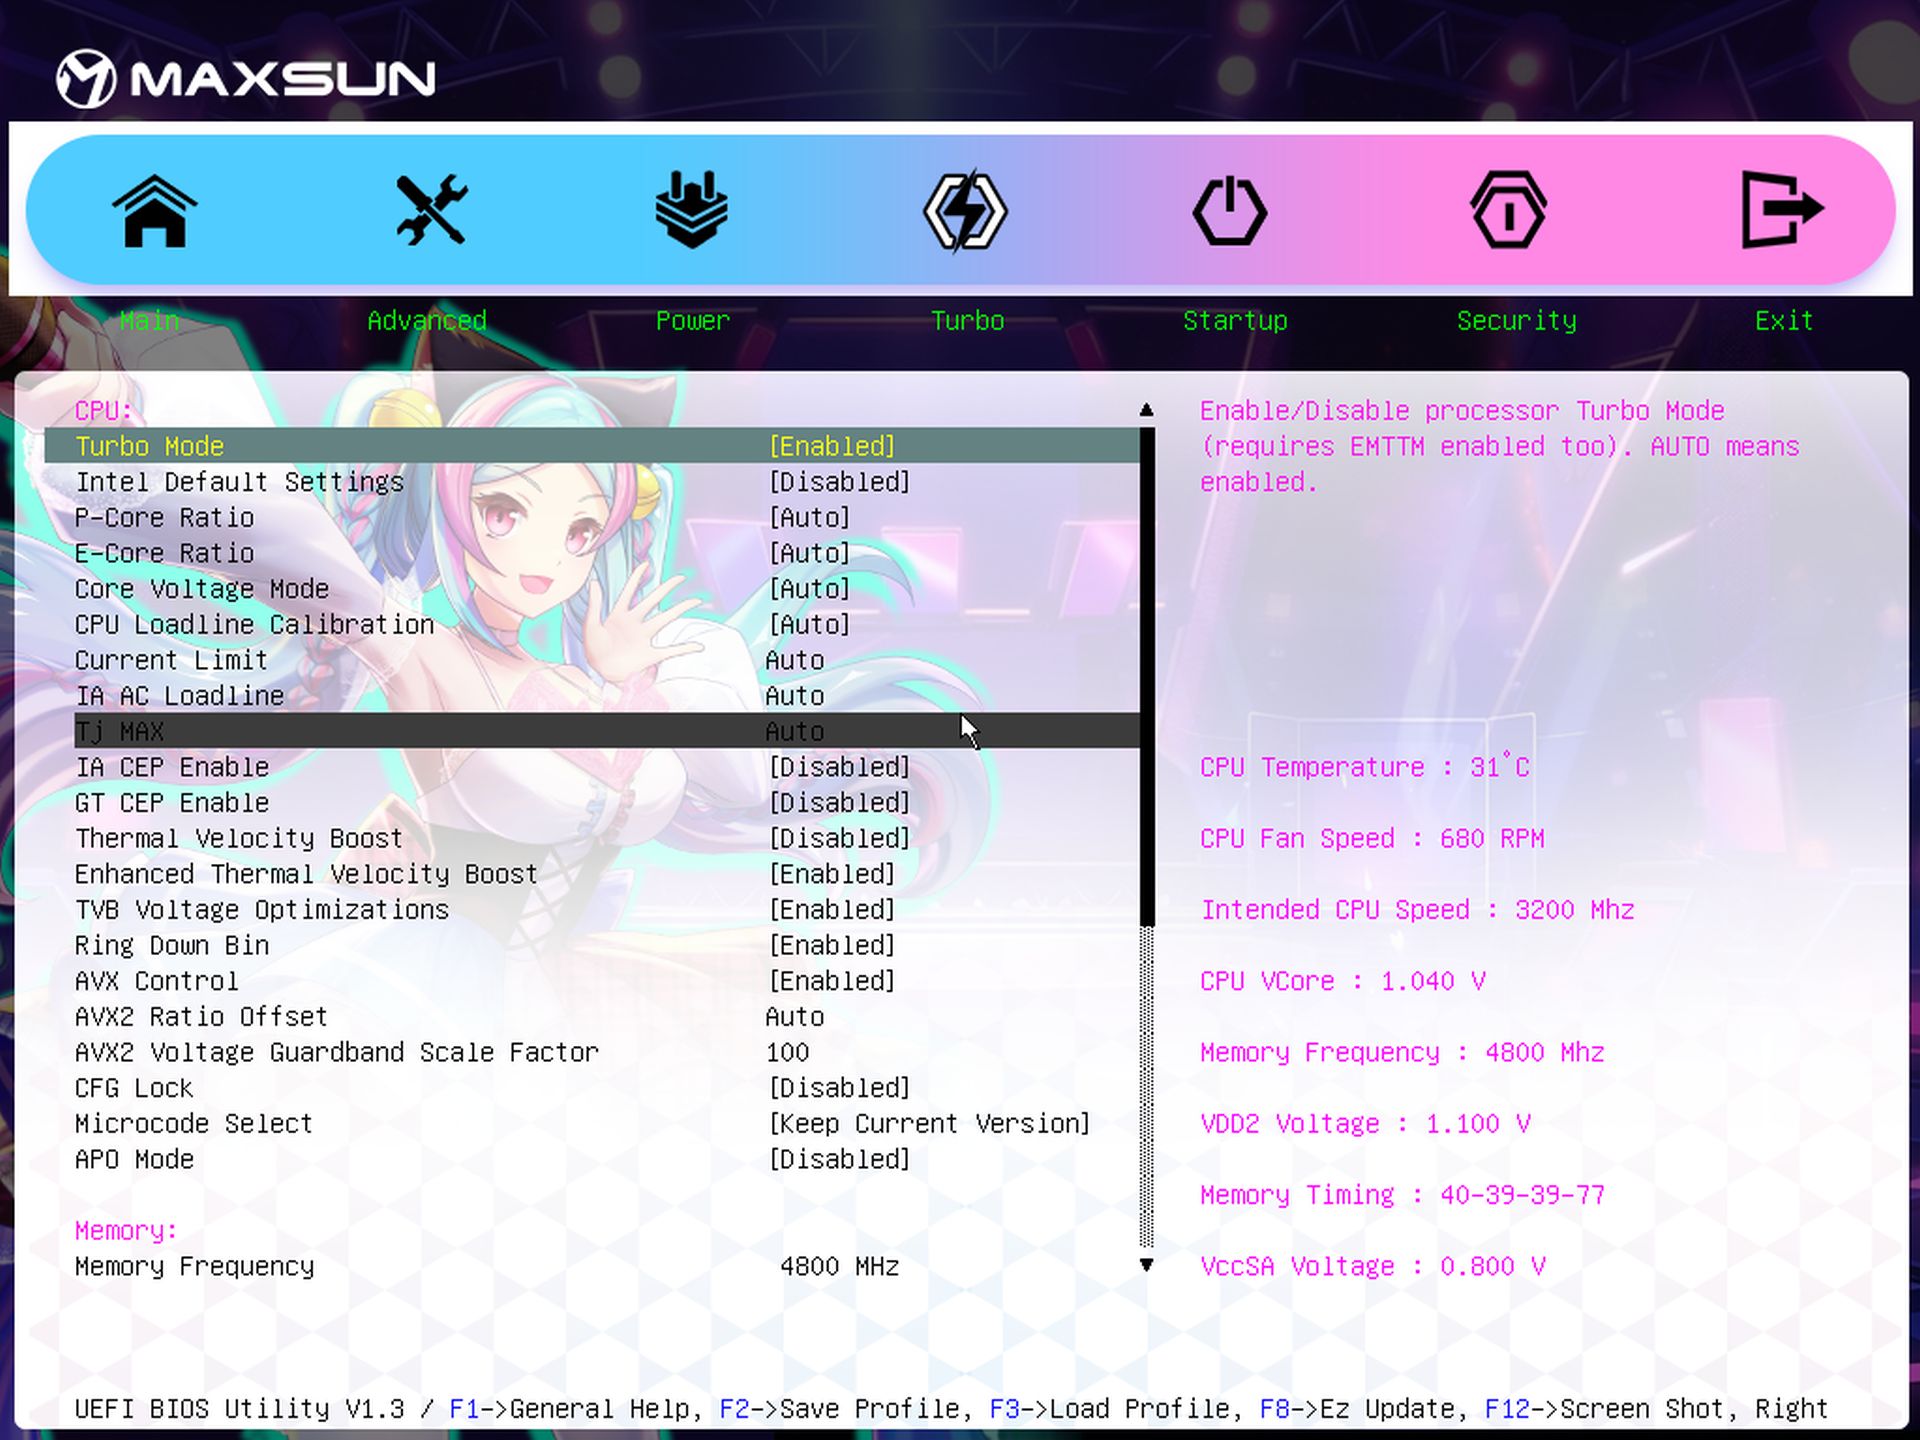Select the Tj MAX Auto field
Viewport: 1920px width, 1440px height.
point(795,732)
